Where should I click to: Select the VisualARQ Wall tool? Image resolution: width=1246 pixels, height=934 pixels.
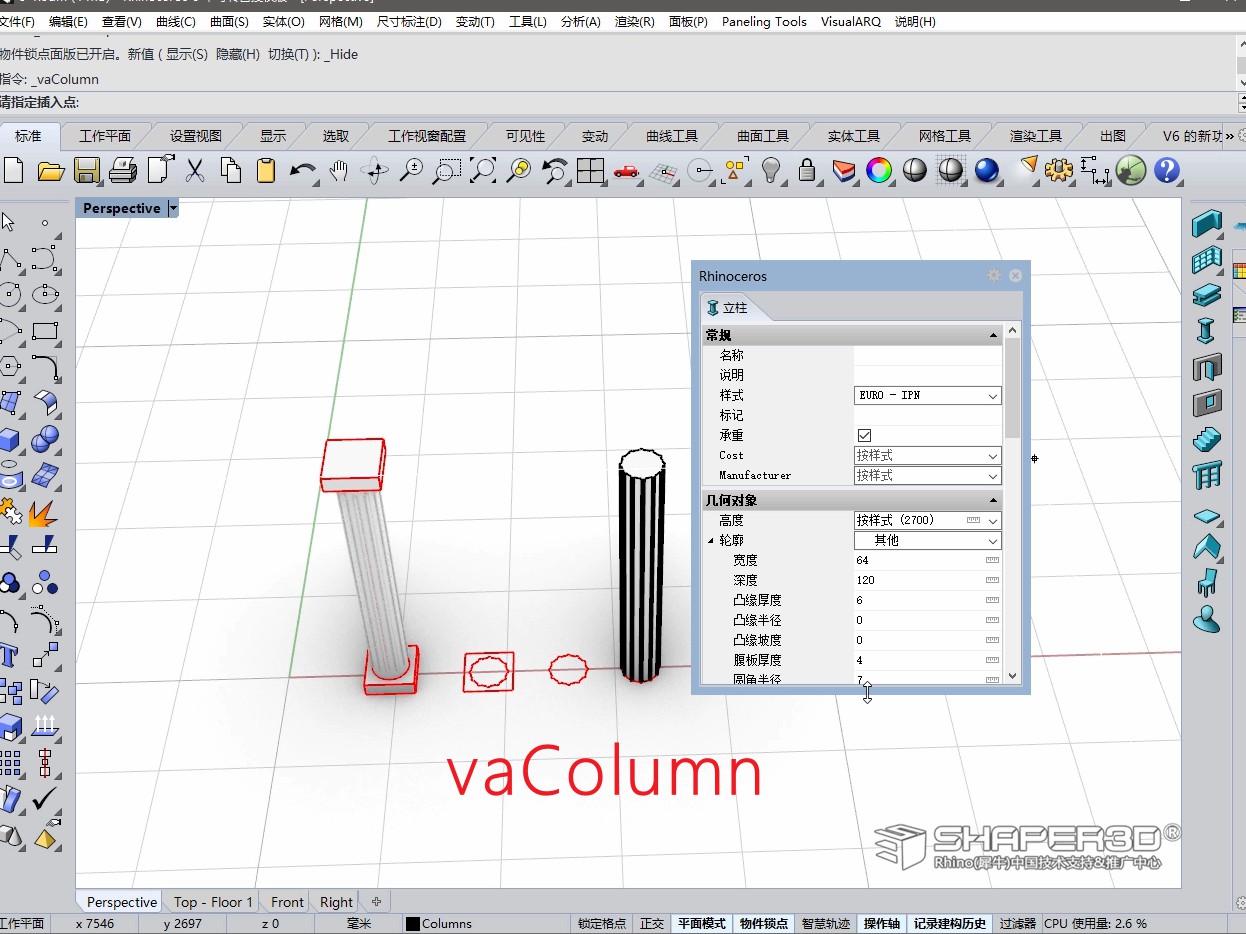pyautogui.click(x=1207, y=223)
